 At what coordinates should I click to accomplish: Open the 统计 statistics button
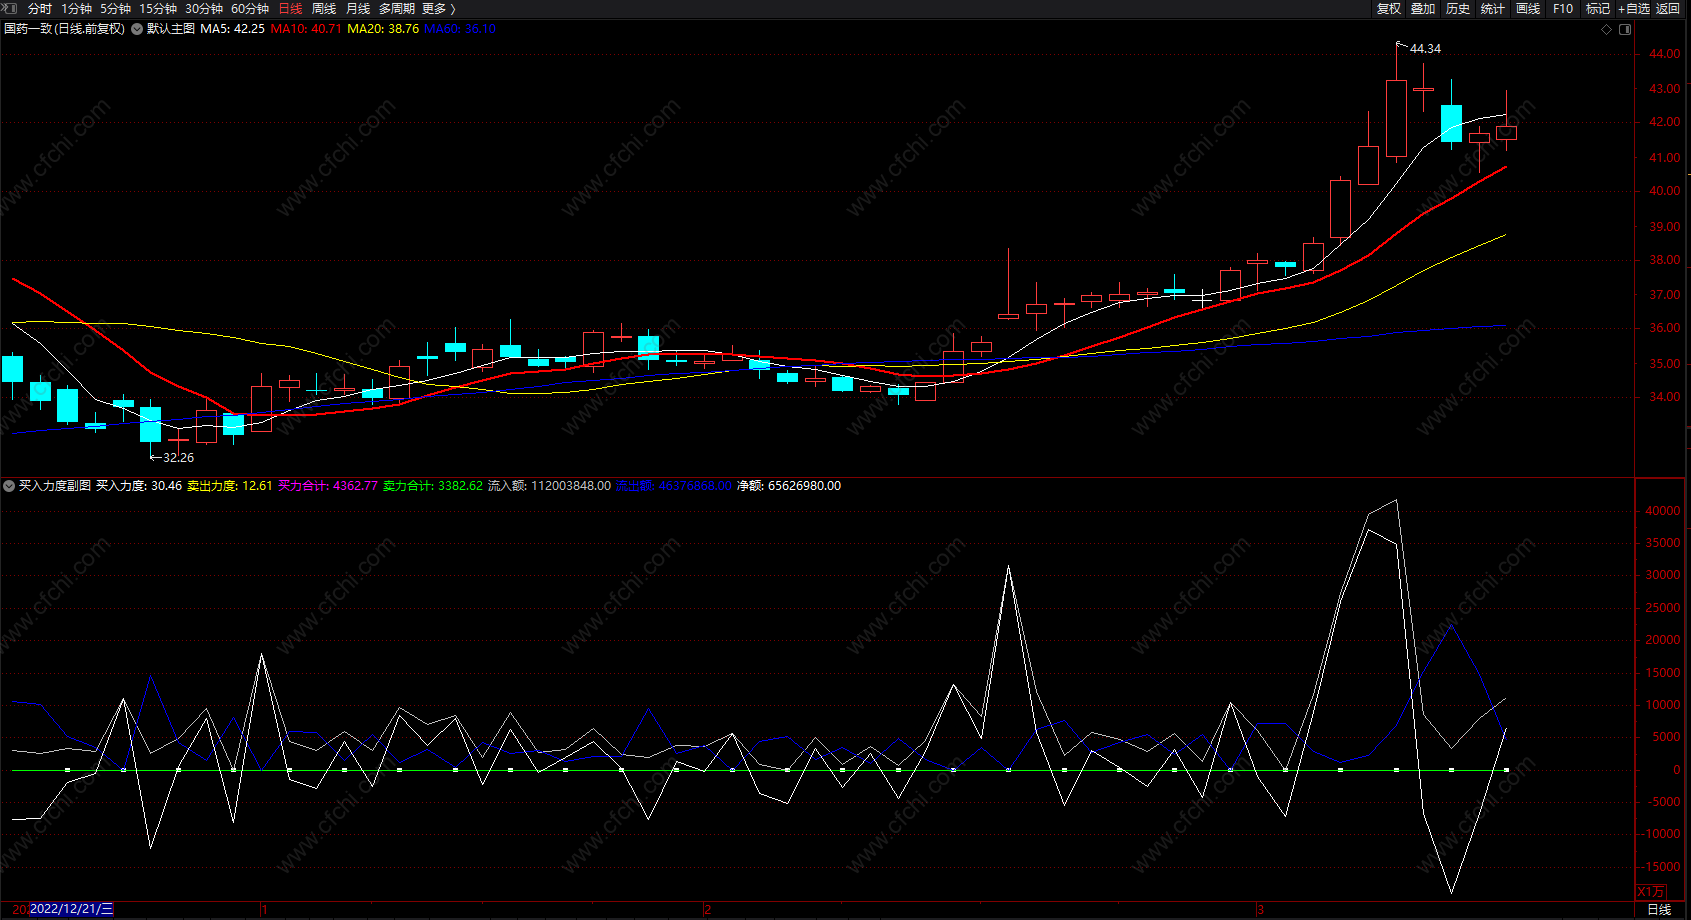[1493, 8]
